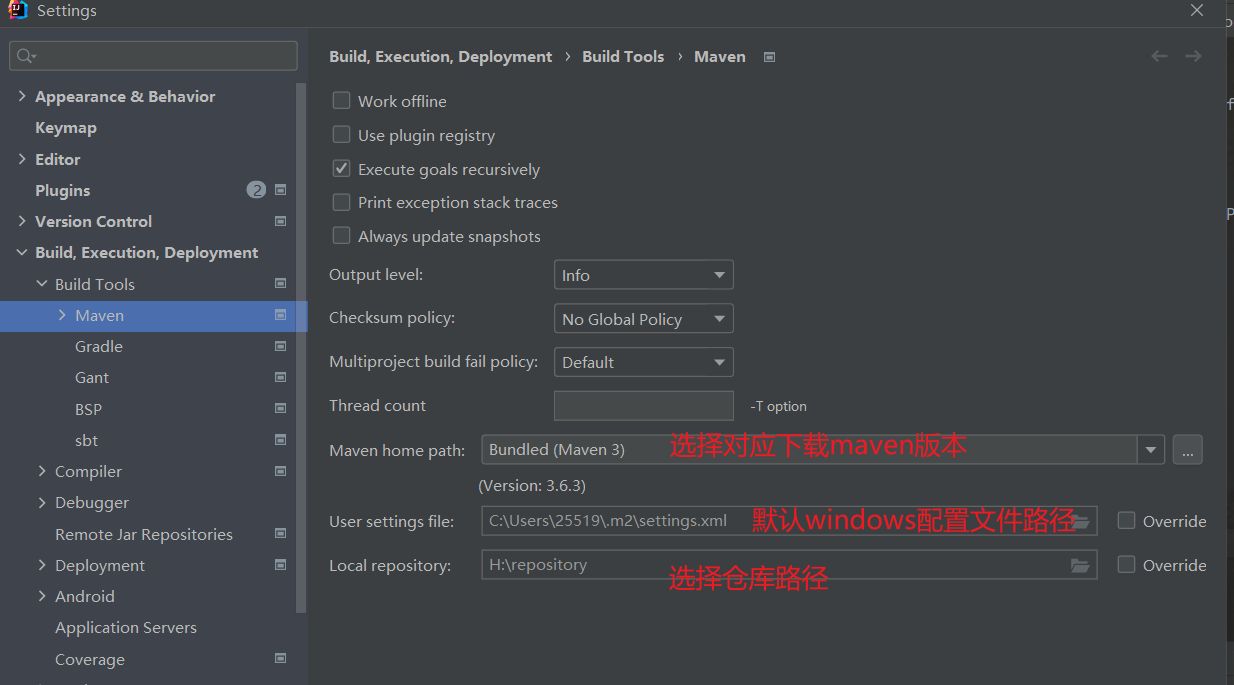Open Multiproject build fail policy dropdown

coord(644,362)
